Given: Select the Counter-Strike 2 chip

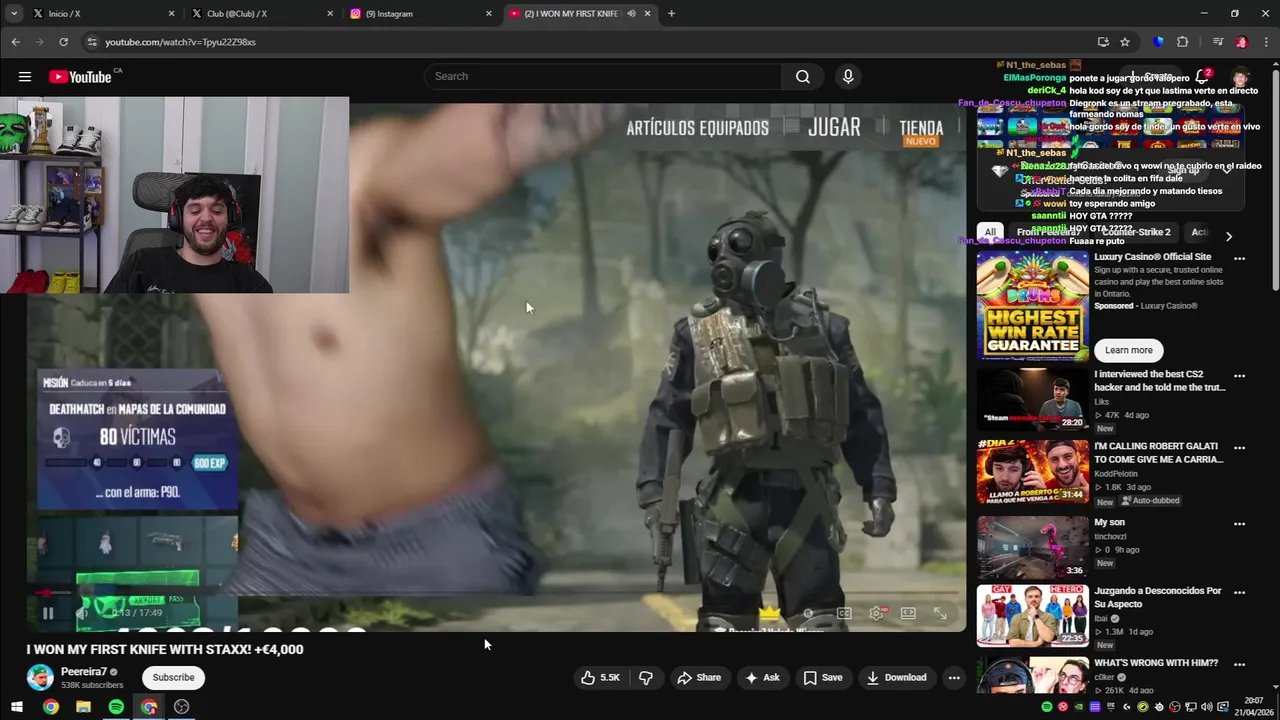Looking at the screenshot, I should point(1135,232).
